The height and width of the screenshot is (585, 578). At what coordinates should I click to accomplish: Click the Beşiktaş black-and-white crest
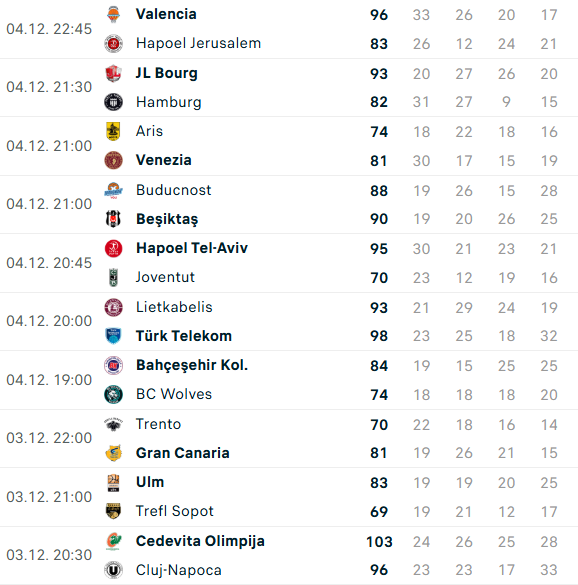click(x=113, y=219)
